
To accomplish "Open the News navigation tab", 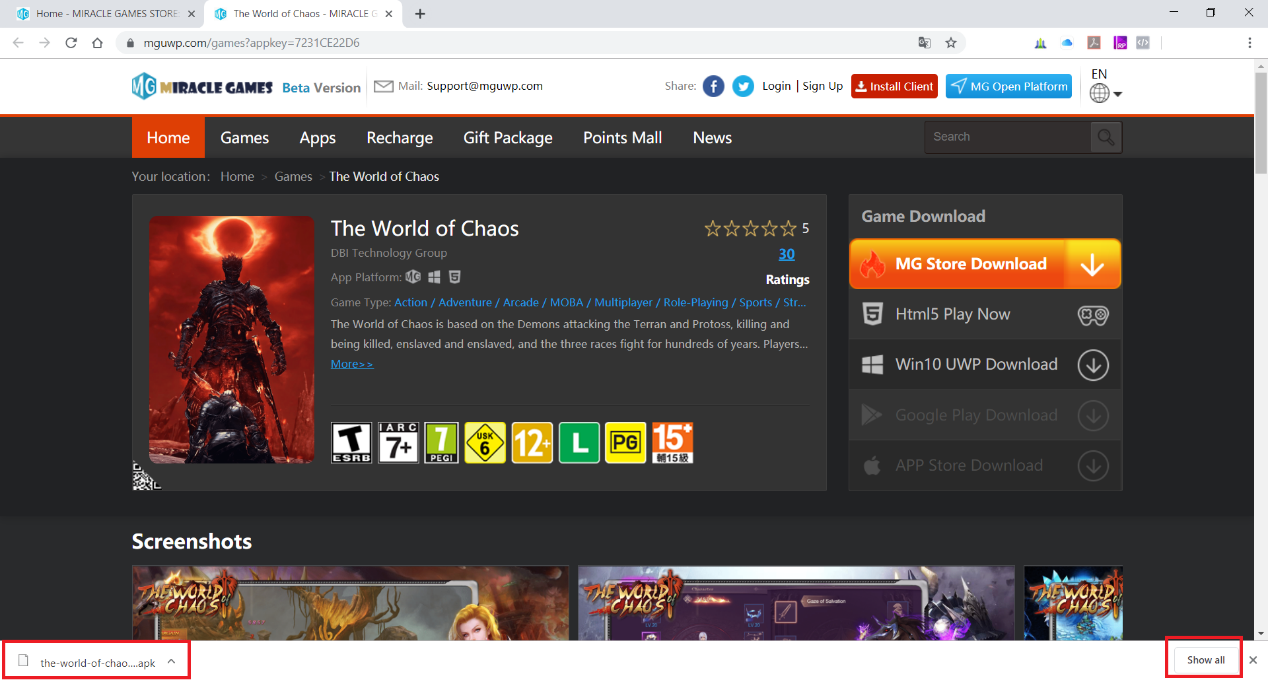I will pos(712,138).
